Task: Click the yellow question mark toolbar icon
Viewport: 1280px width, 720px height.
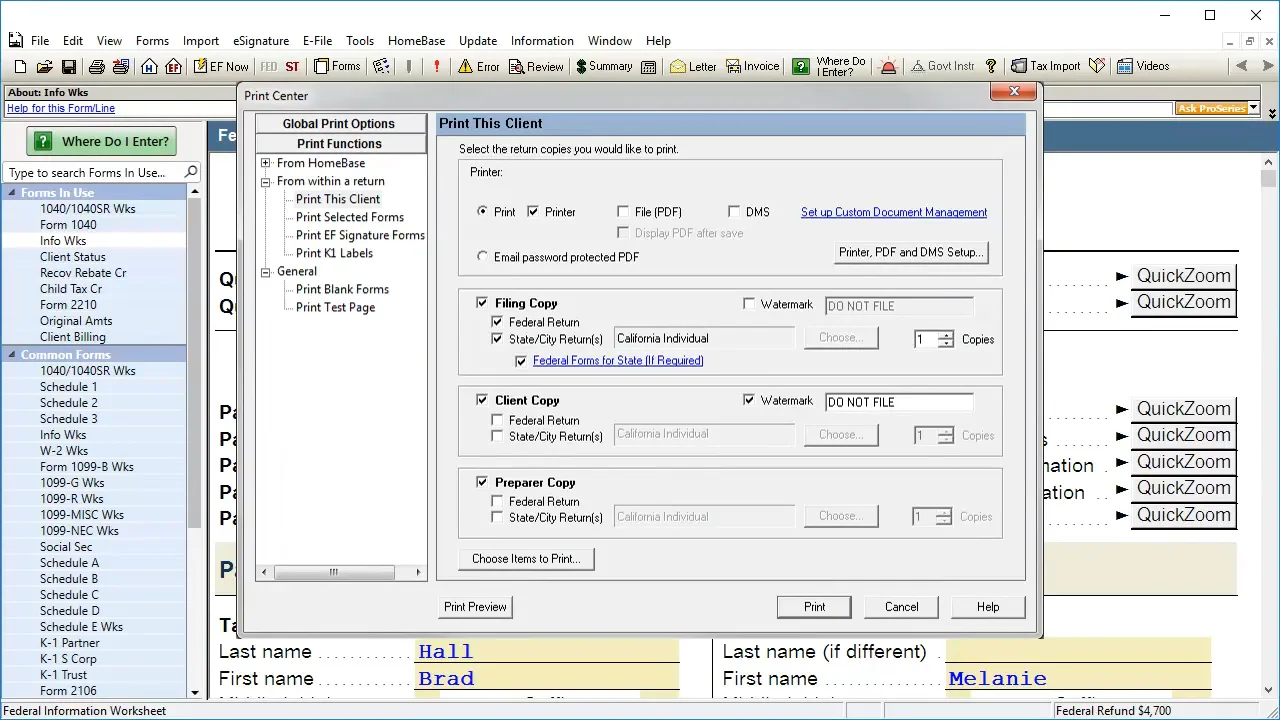Action: coord(991,67)
